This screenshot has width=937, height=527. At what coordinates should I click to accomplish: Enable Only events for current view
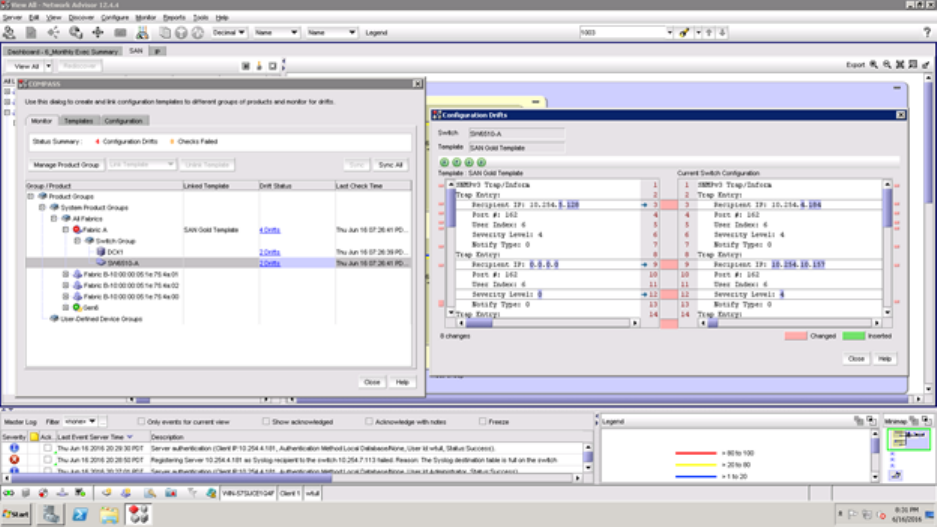point(141,422)
